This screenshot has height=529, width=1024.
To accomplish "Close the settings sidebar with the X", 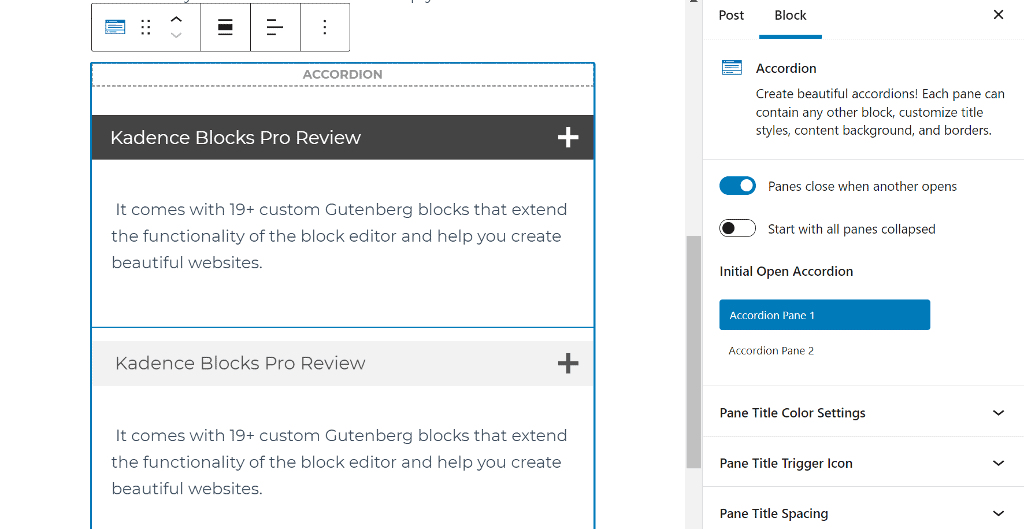I will click(x=998, y=15).
